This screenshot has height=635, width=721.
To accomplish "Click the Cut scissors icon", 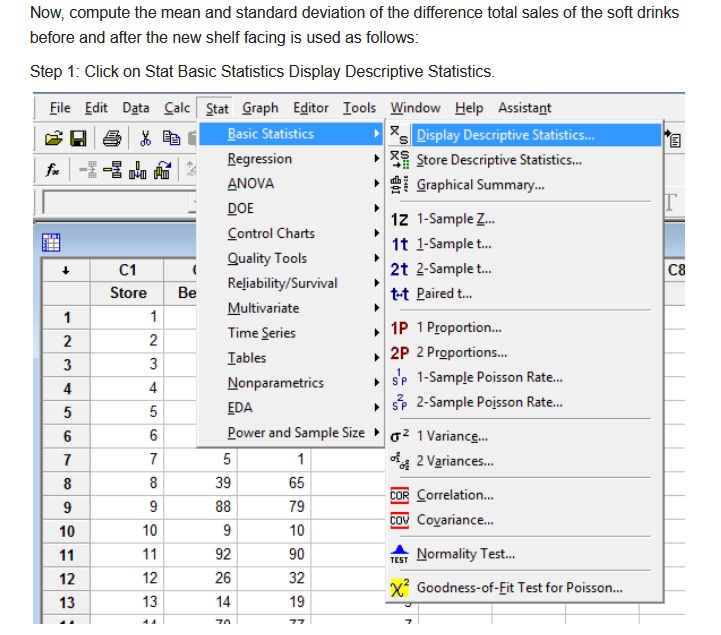I will (145, 136).
